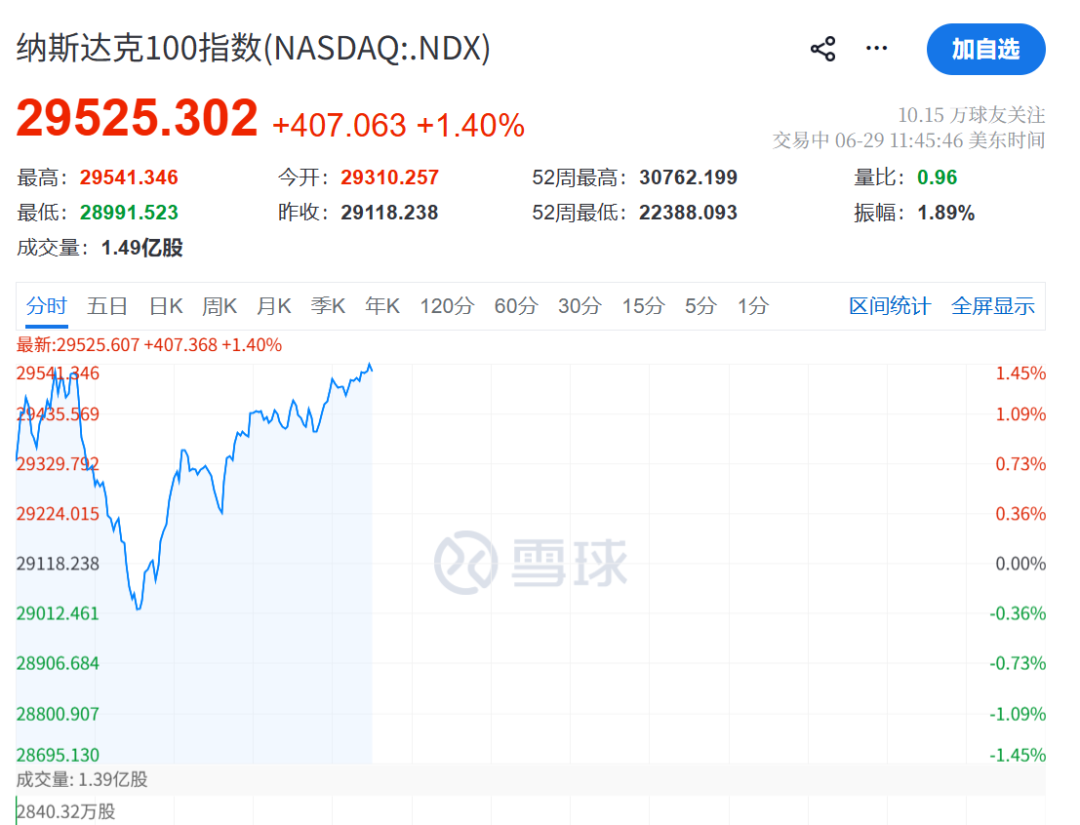Click the 加自选 button
The width and height of the screenshot is (1080, 825).
pyautogui.click(x=986, y=49)
